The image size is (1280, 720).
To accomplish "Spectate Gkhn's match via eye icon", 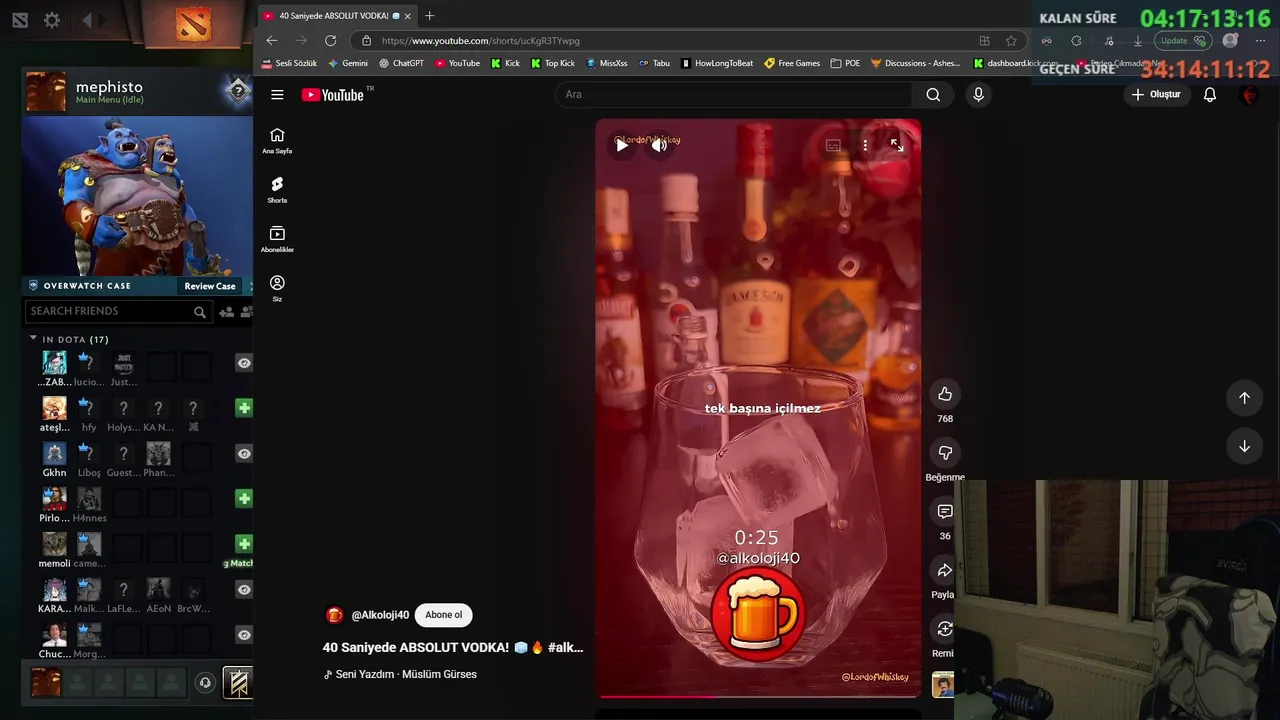I will (244, 453).
